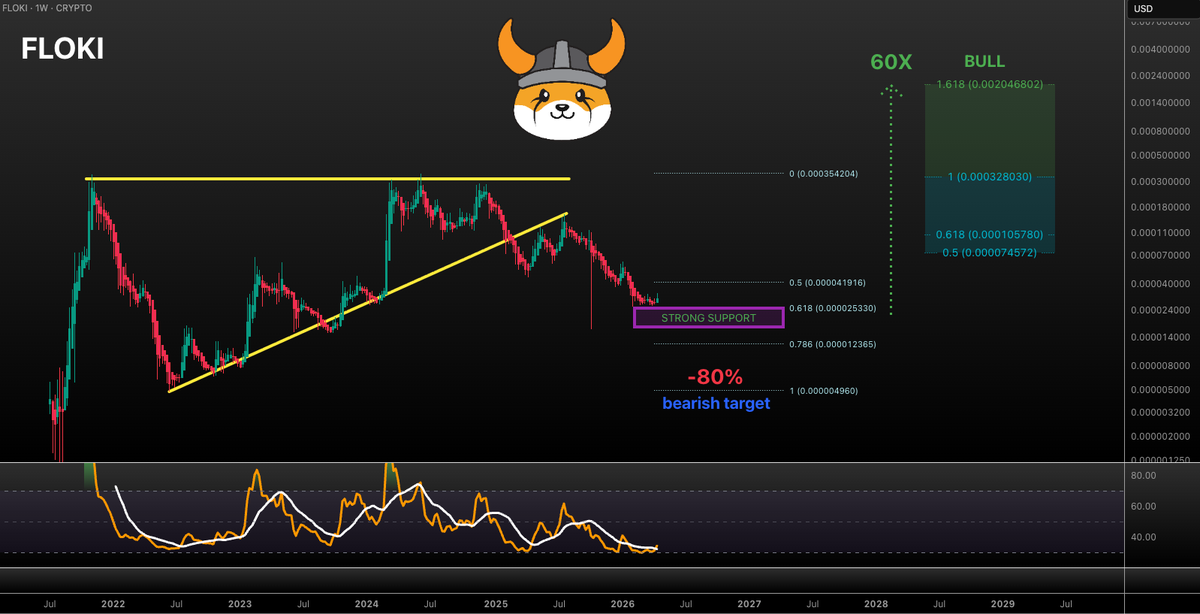
Task: Select the '0.618 (0.000105780)' extension label
Action: pyautogui.click(x=989, y=234)
